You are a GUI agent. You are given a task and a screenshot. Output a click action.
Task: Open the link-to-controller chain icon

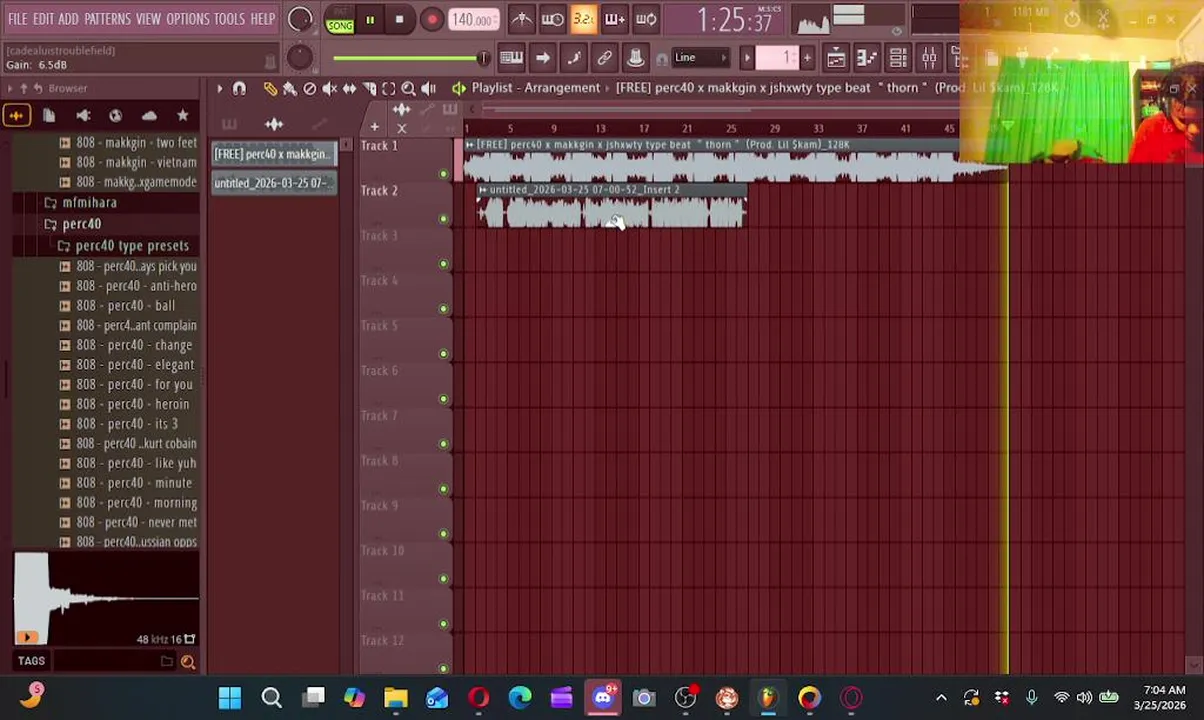click(x=605, y=58)
